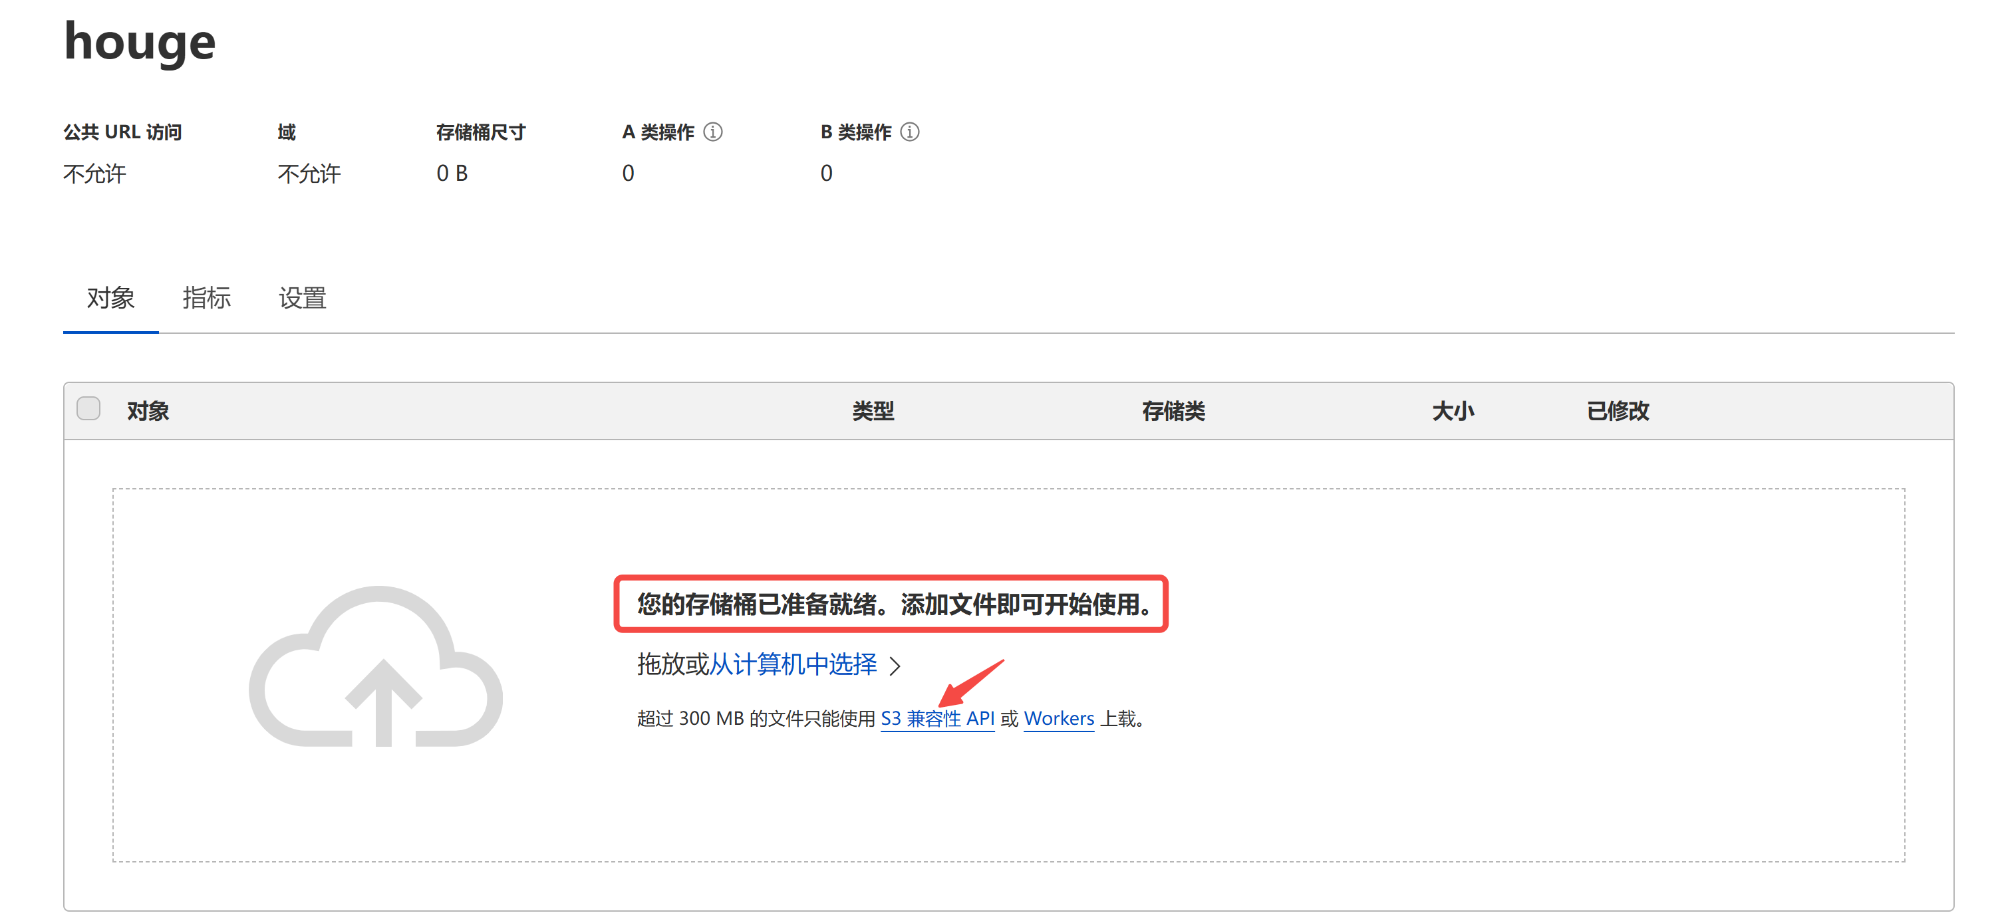Click the 您的存储桶已准备就绪 message
Screen dimensions: 2000x921
point(893,604)
